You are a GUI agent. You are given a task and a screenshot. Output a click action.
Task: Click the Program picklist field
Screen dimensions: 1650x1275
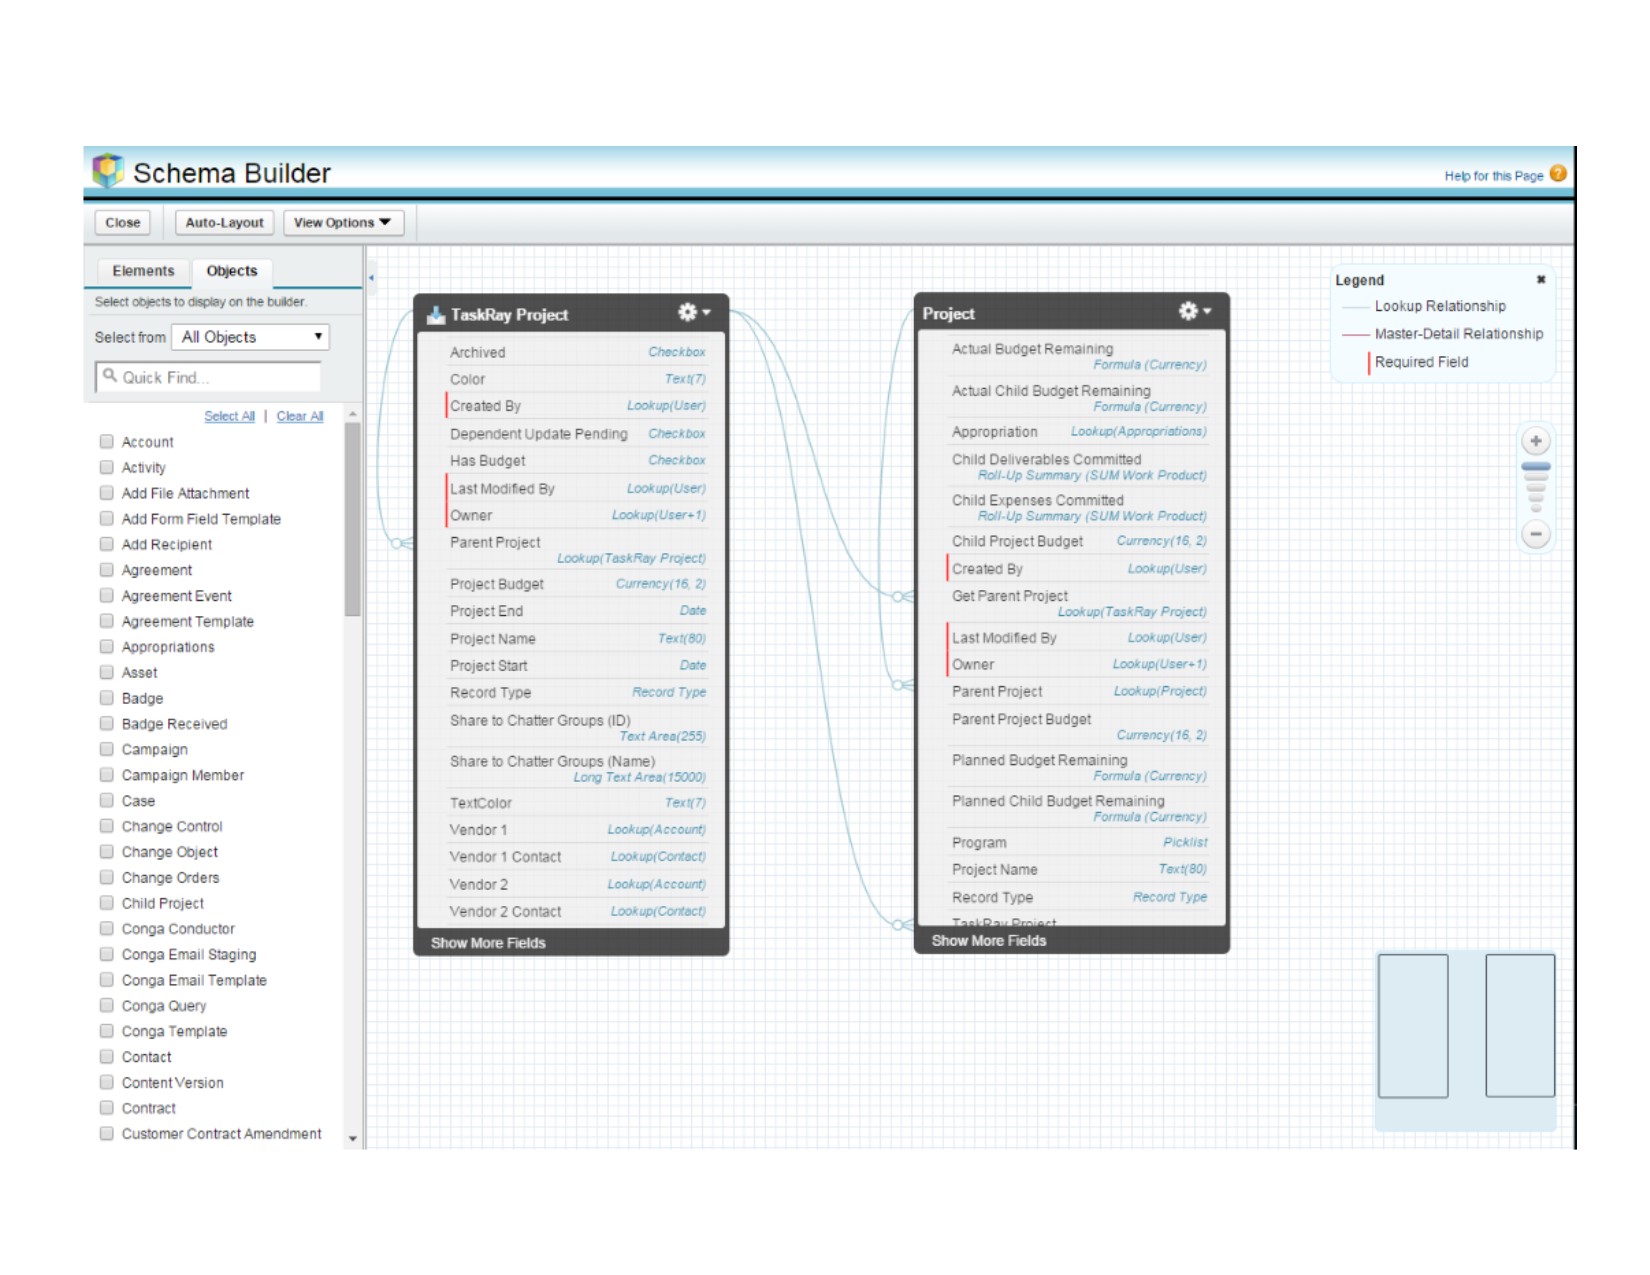1078,843
